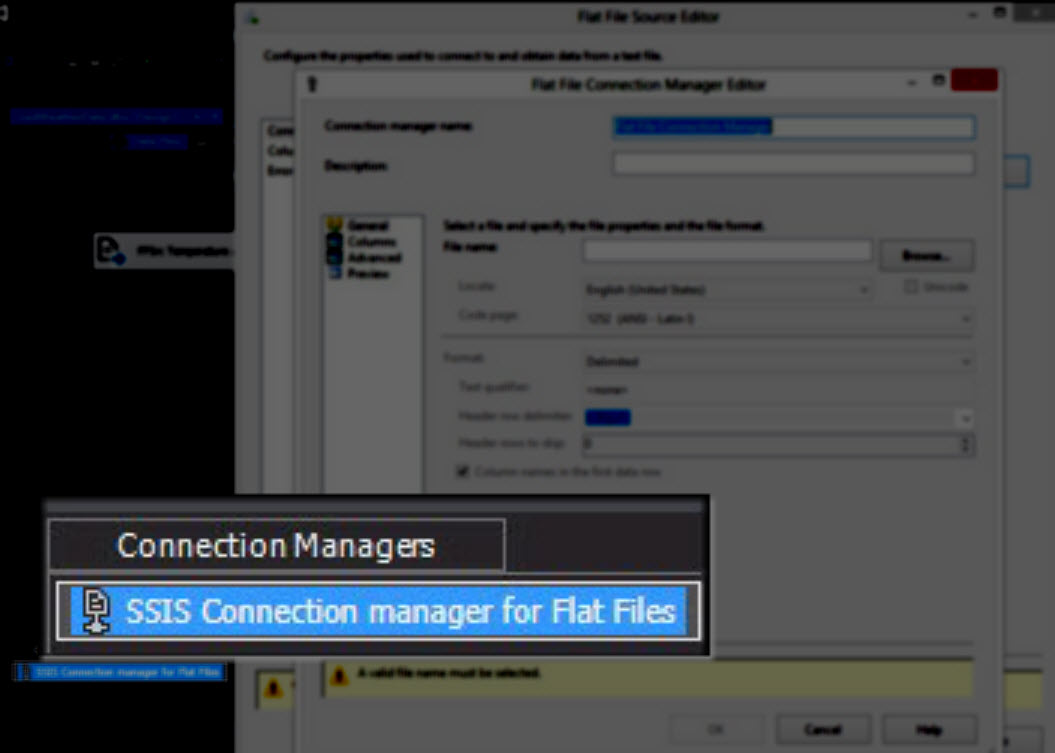The height and width of the screenshot is (753, 1055).
Task: Minimize the Flat File Source Editor window
Action: click(973, 15)
